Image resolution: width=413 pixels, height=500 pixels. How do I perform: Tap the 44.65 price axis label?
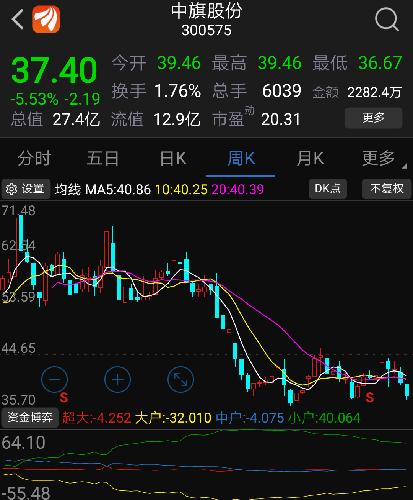[x=18, y=348]
